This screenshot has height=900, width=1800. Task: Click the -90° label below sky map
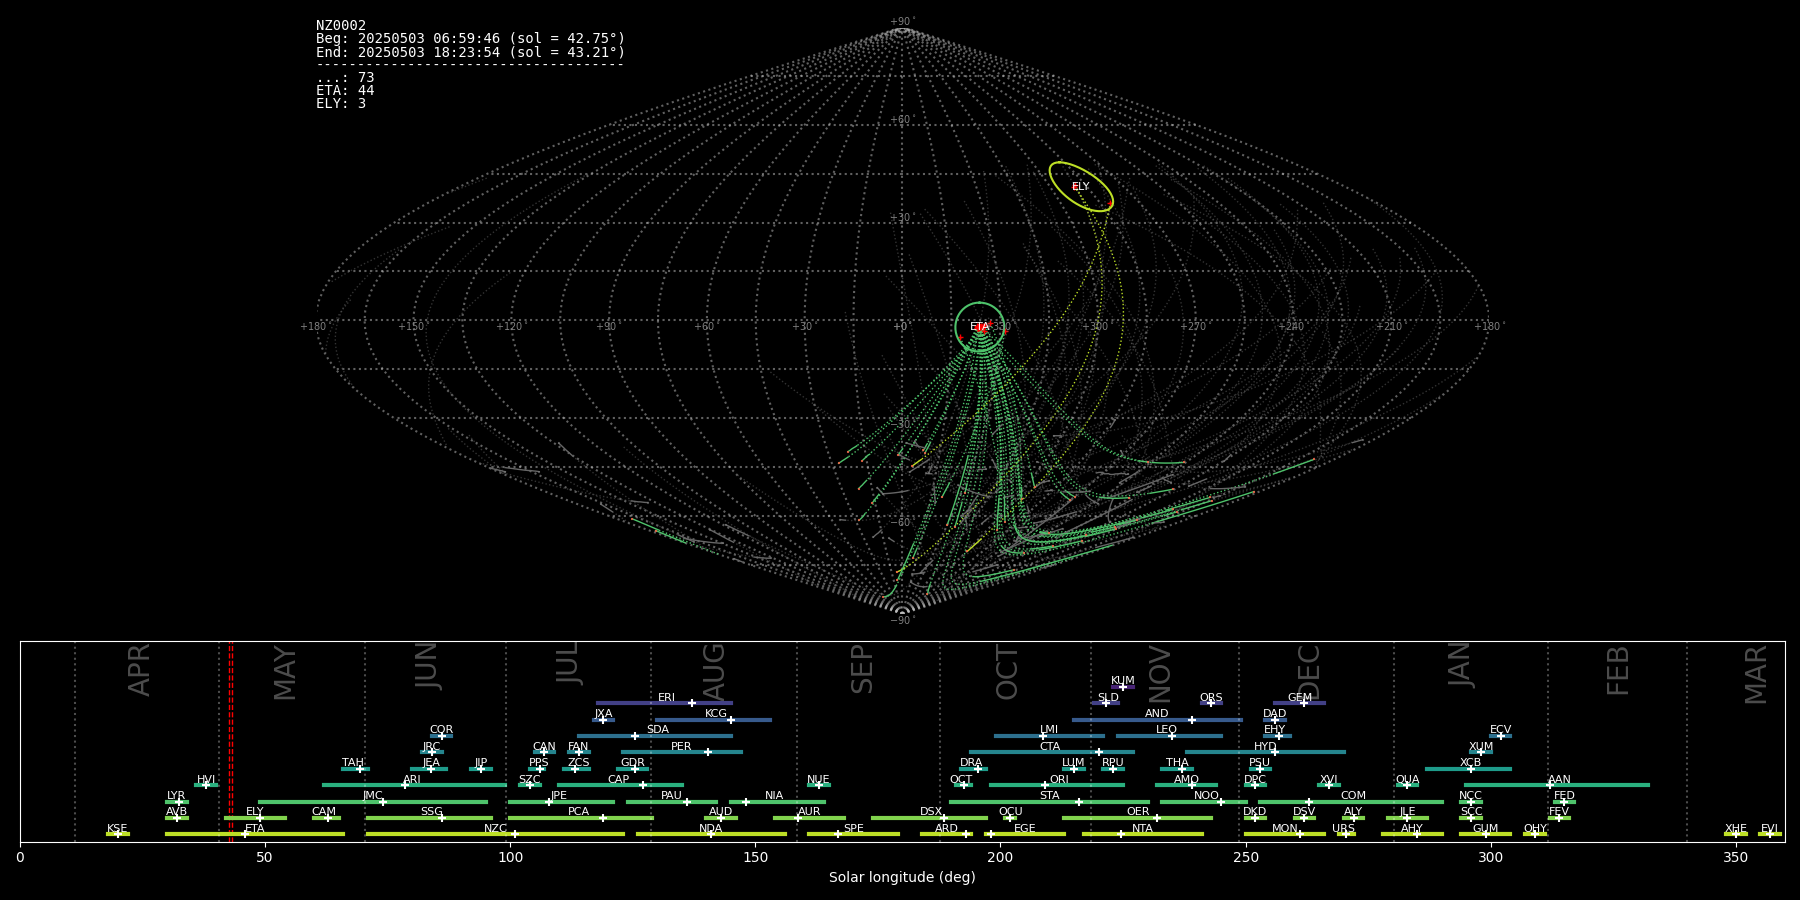pyautogui.click(x=902, y=620)
